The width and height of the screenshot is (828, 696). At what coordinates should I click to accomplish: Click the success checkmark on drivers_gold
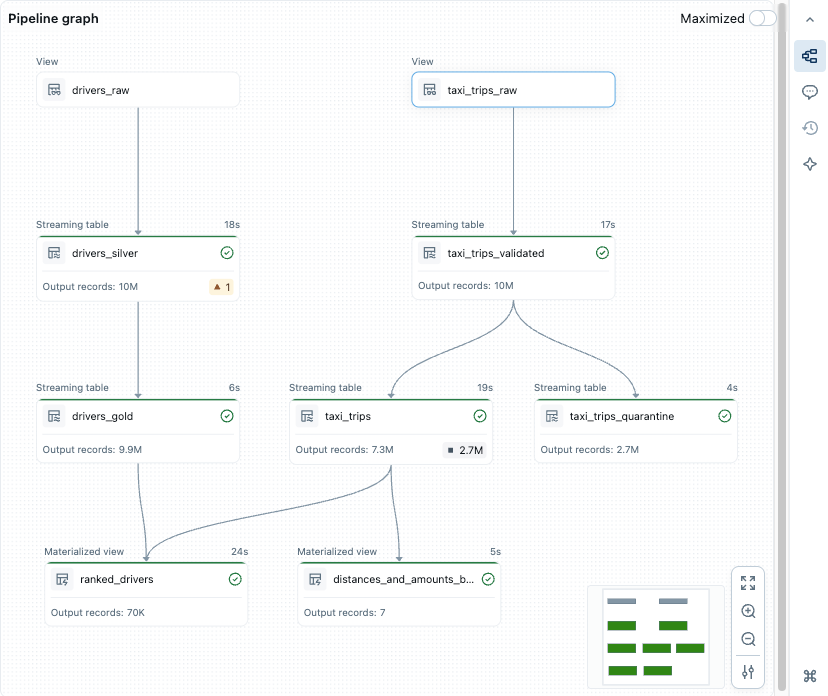pyautogui.click(x=227, y=416)
